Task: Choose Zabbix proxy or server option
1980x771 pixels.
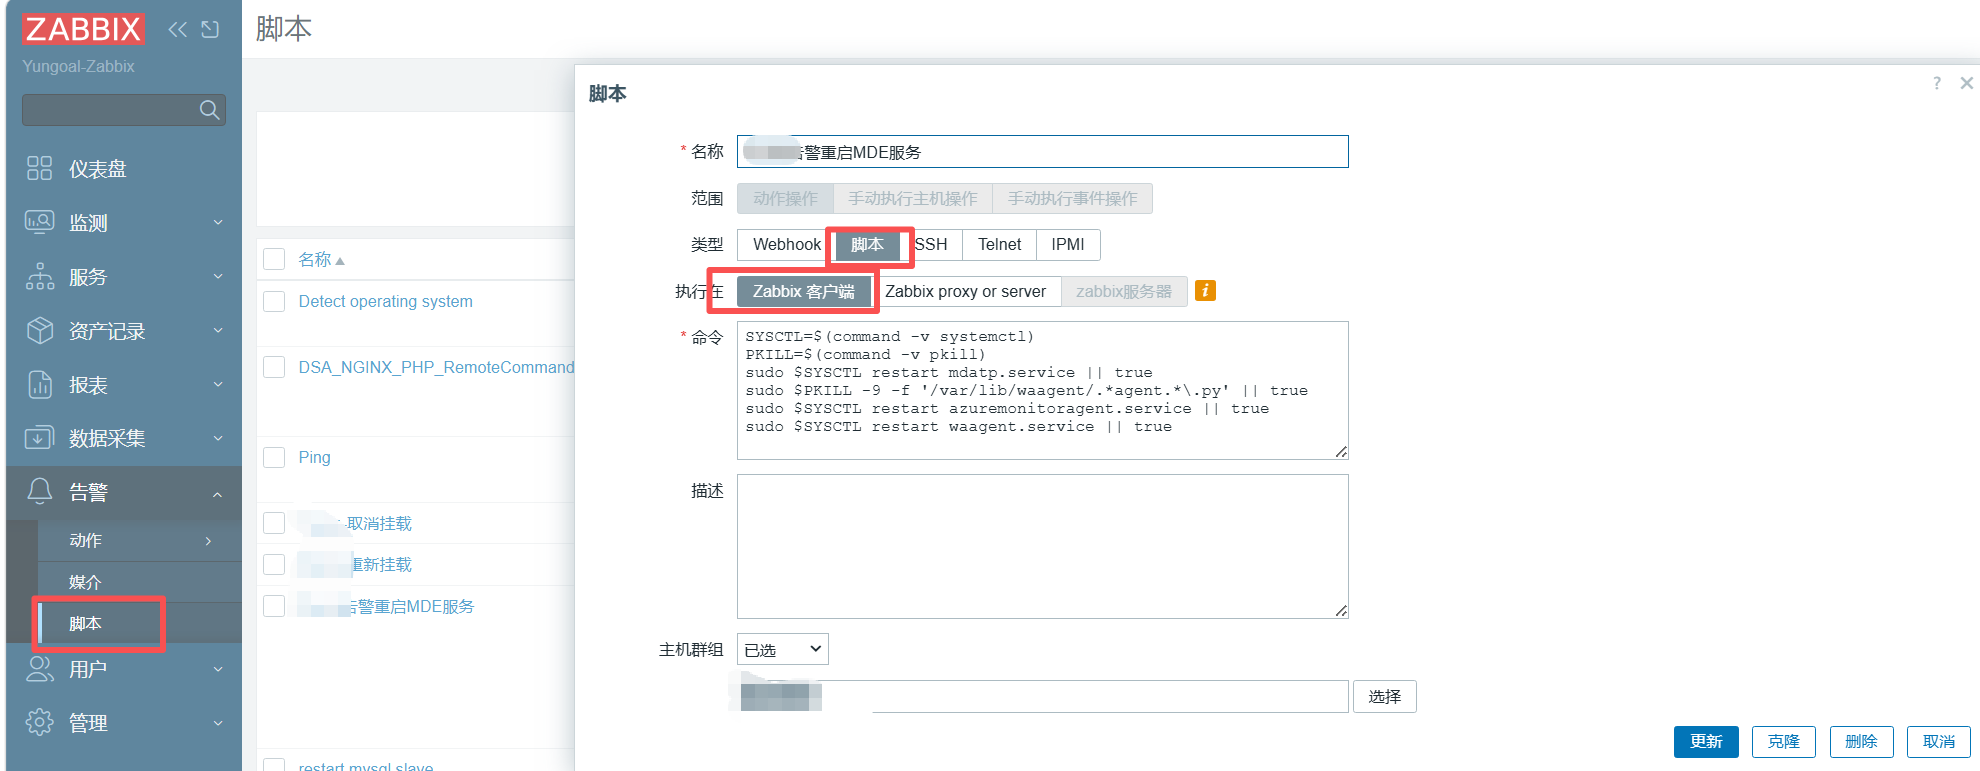Action: (x=965, y=291)
